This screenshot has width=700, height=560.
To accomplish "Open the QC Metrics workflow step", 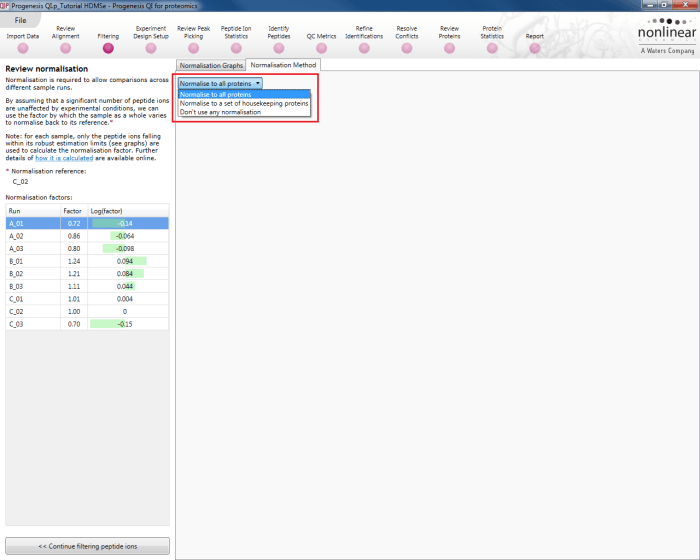I will point(321,43).
